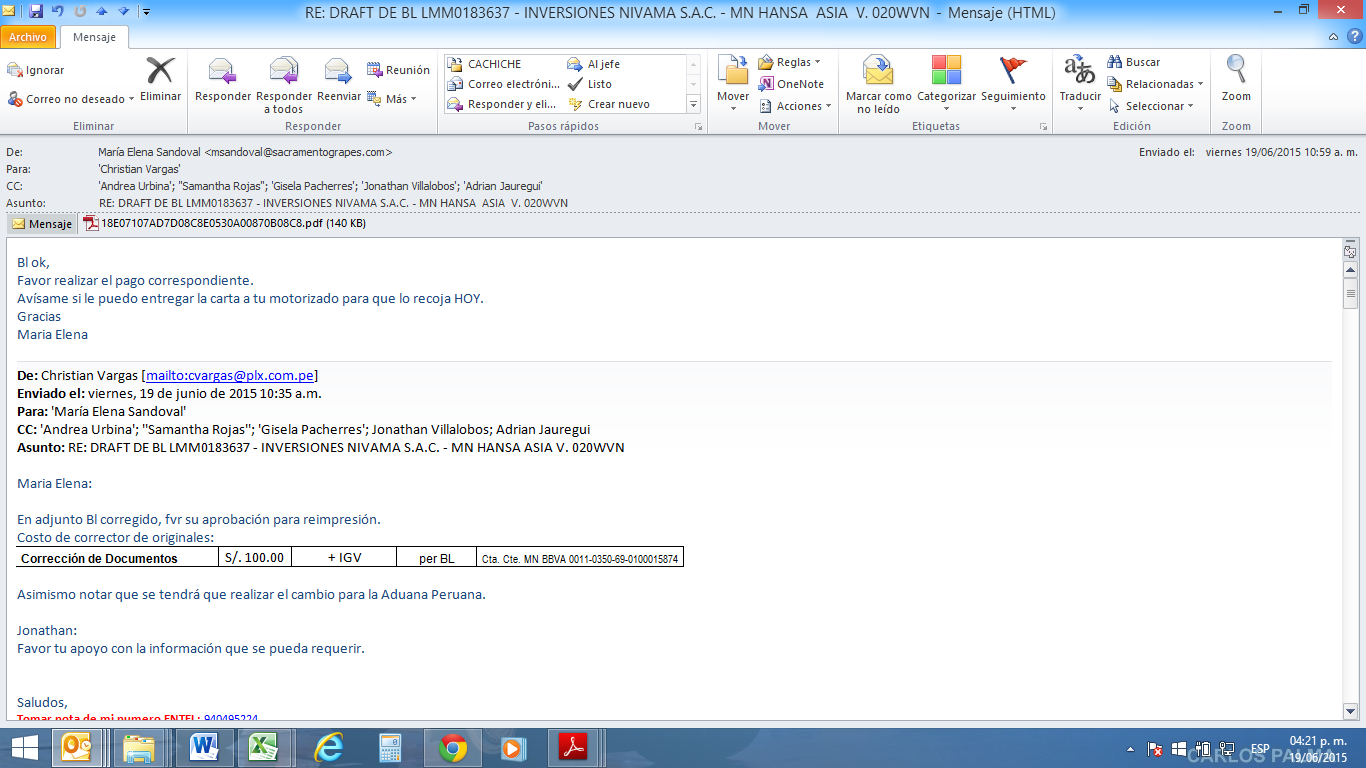This screenshot has width=1366, height=768.
Task: Select the Mensaje ribbon tab
Action: click(x=94, y=37)
